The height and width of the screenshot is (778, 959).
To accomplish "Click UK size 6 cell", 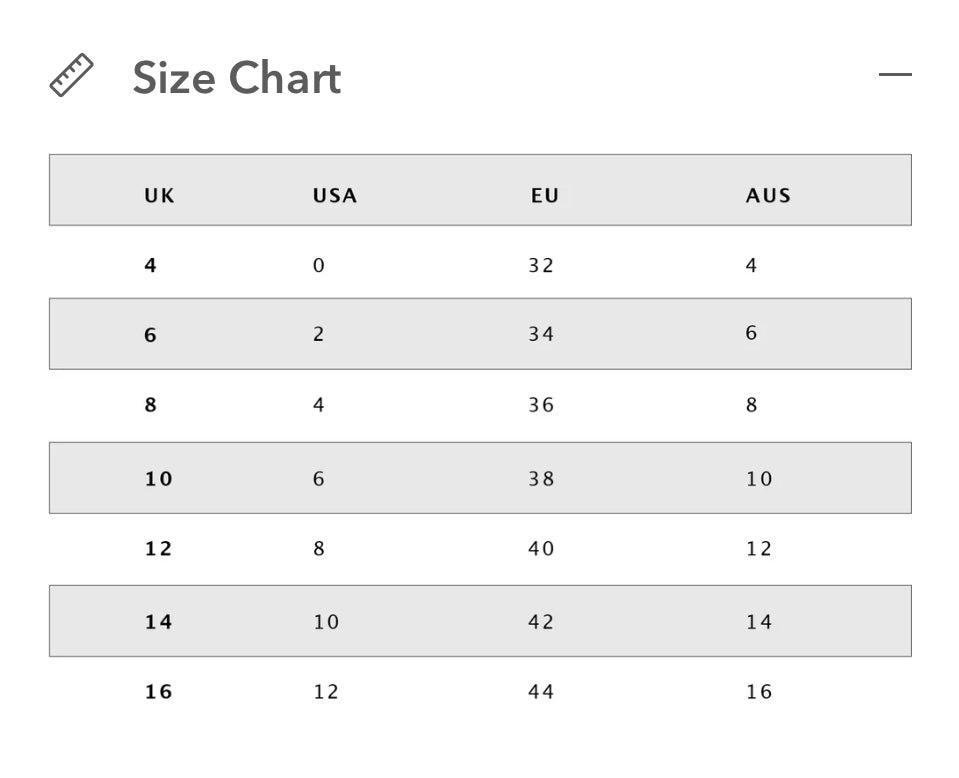I will tap(151, 335).
